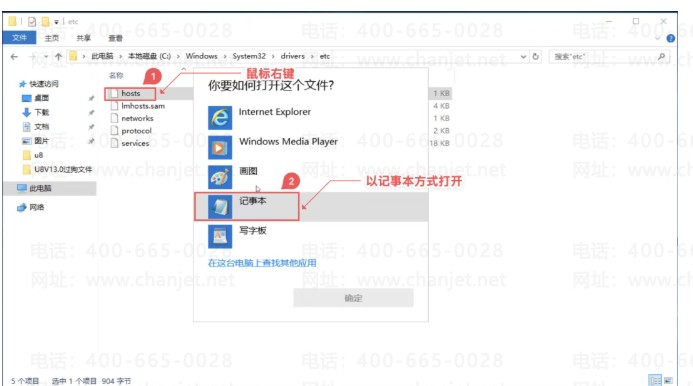Click etc breadcrumb segment
This screenshot has width=693, height=386.
325,56
